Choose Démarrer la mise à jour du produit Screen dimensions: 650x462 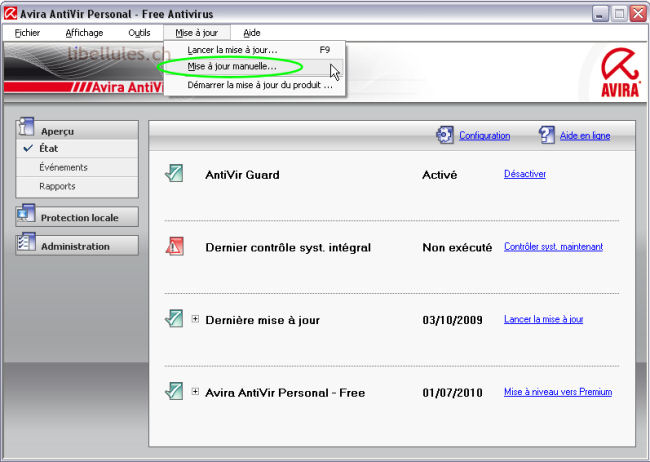(255, 85)
